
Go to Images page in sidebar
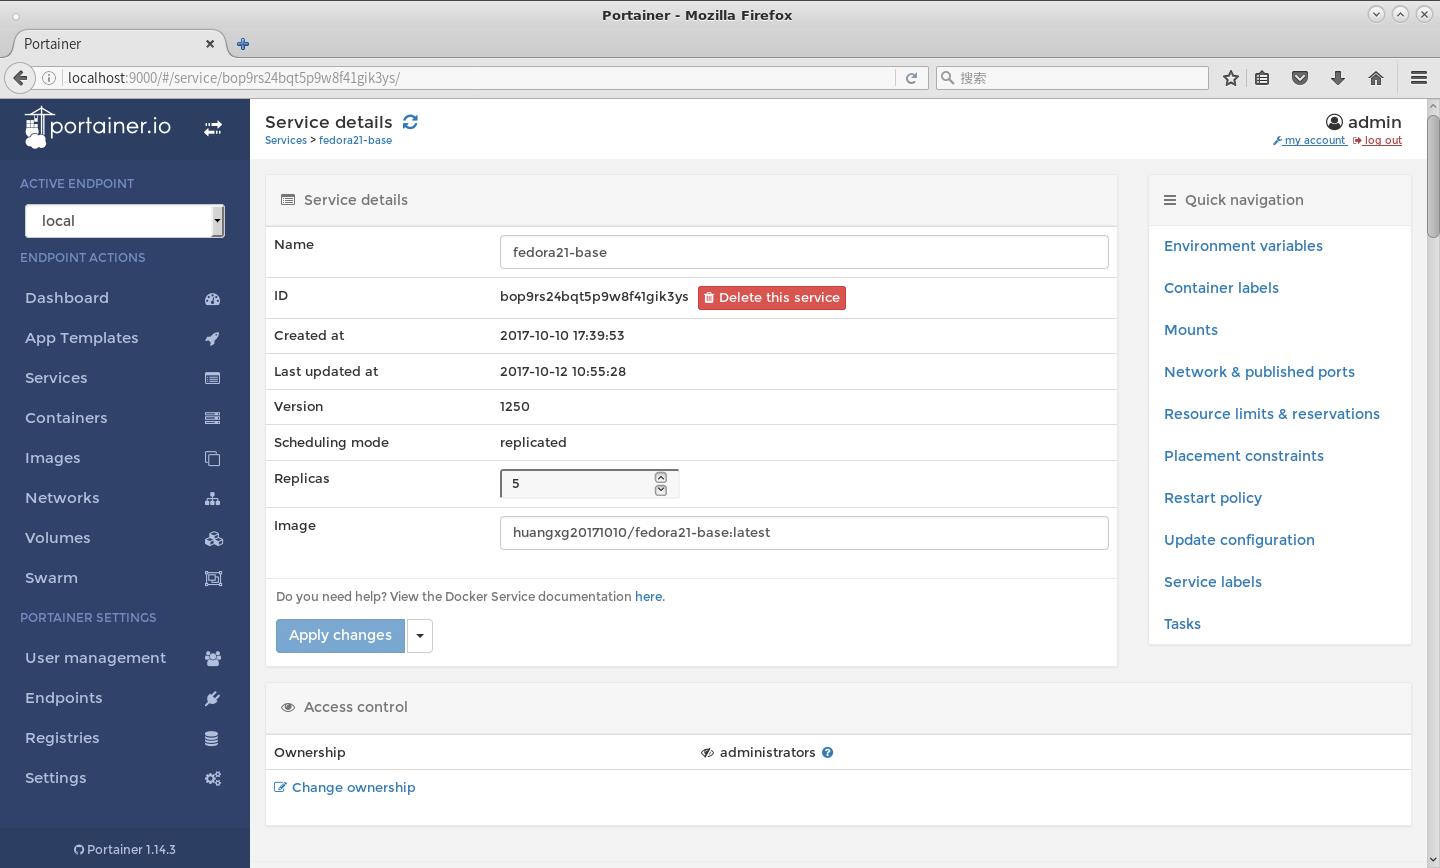(52, 458)
